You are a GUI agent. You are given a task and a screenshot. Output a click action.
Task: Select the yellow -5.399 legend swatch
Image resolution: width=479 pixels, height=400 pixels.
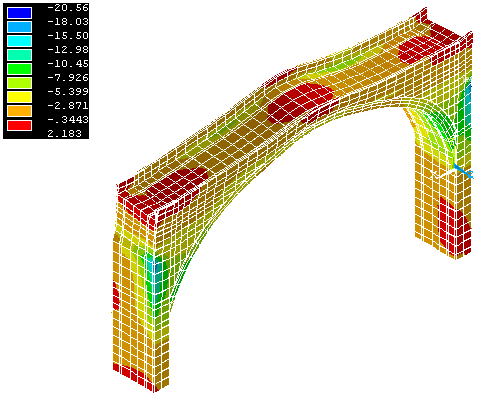tap(20, 97)
